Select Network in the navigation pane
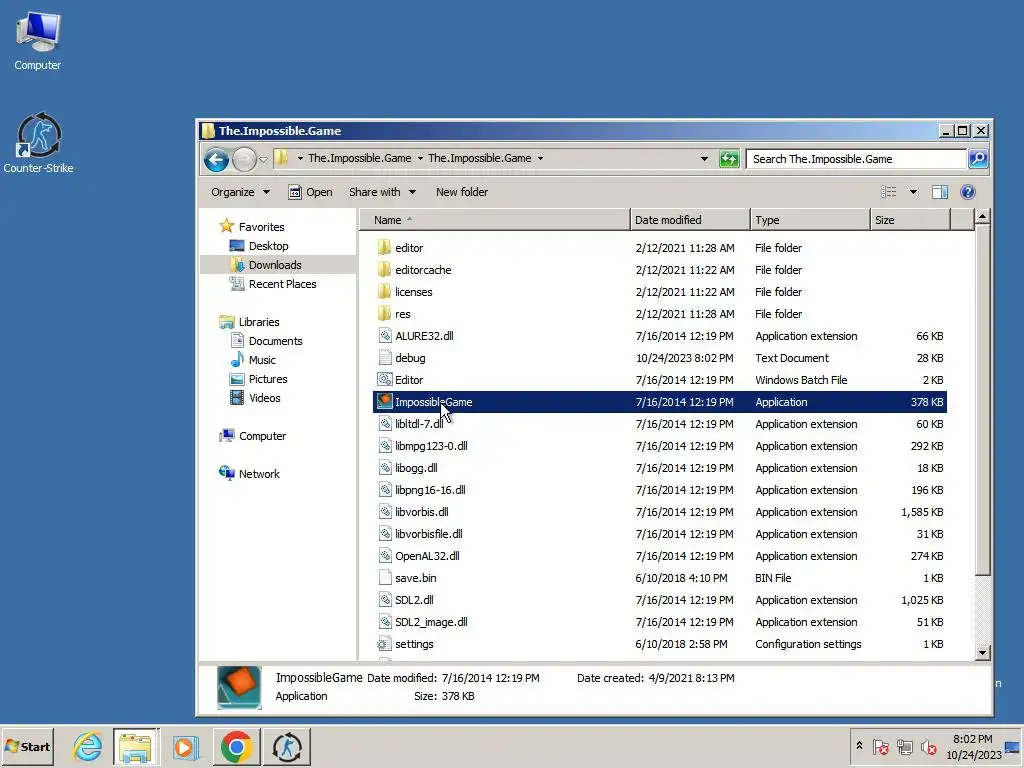 [249, 473]
